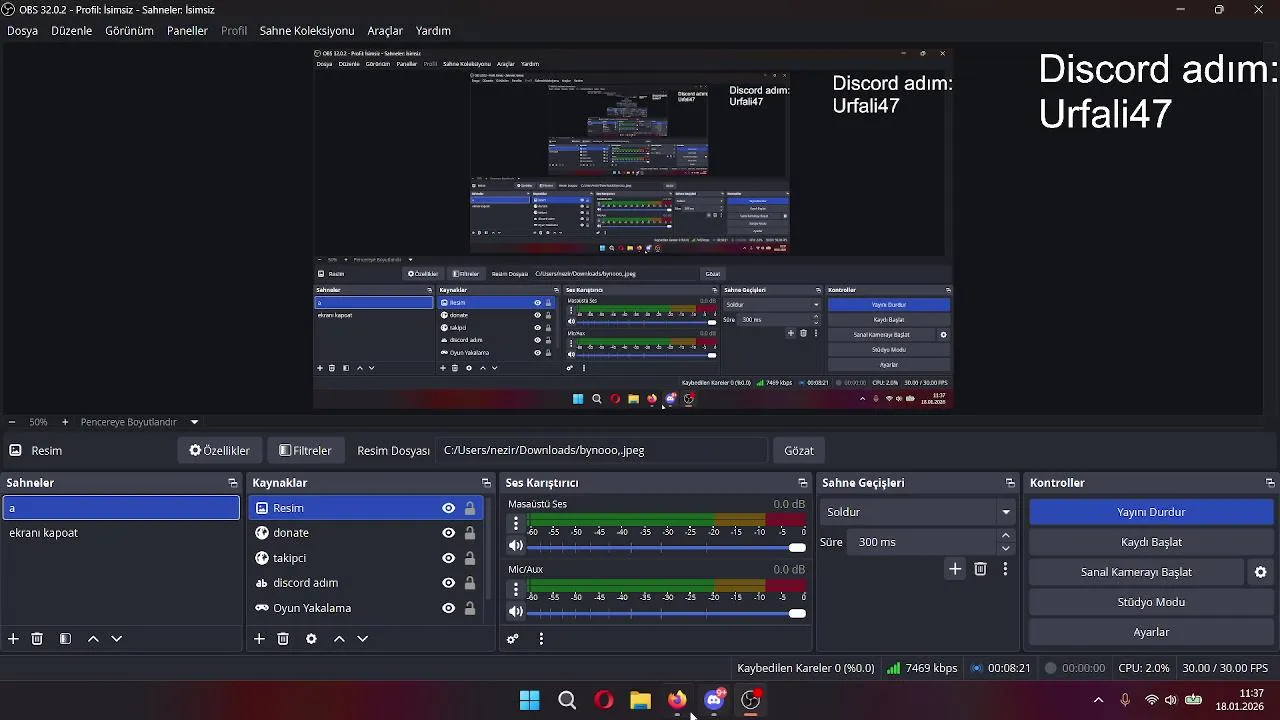Click Kaydı Başlat button
The height and width of the screenshot is (720, 1280).
point(1151,542)
